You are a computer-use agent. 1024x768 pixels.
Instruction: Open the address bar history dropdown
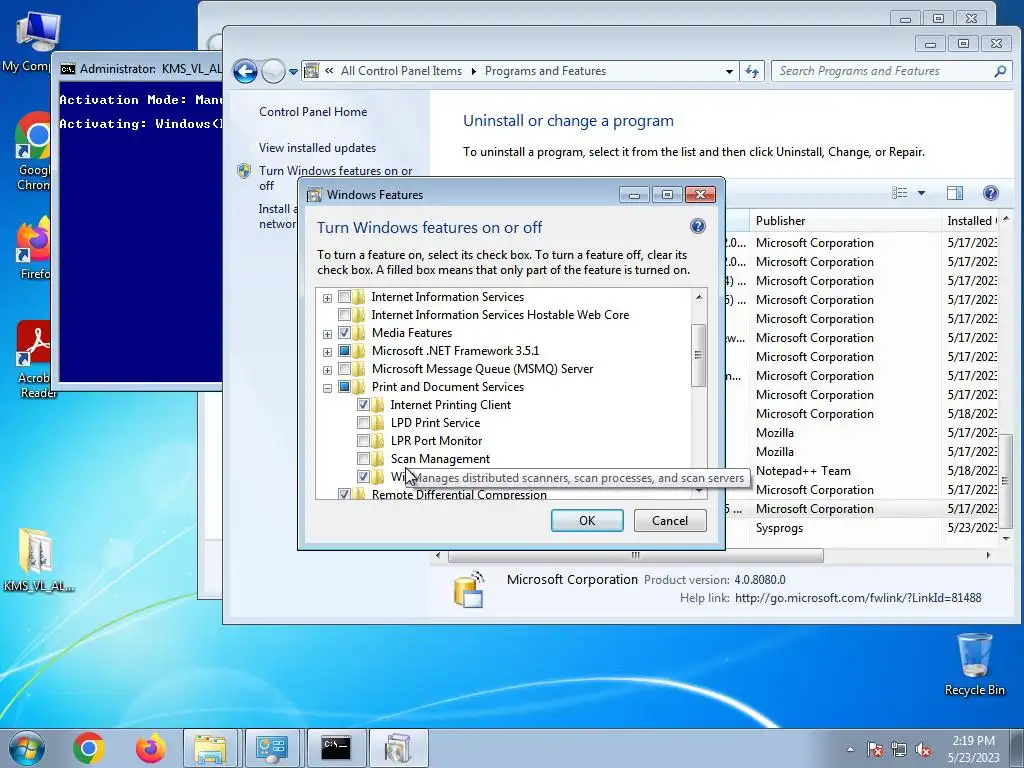tap(729, 71)
